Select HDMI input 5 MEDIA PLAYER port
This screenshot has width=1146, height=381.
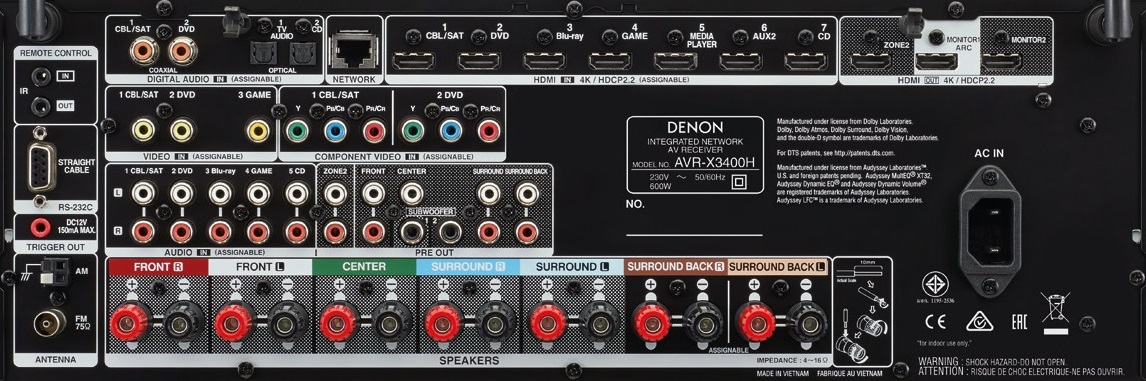pyautogui.click(x=675, y=61)
